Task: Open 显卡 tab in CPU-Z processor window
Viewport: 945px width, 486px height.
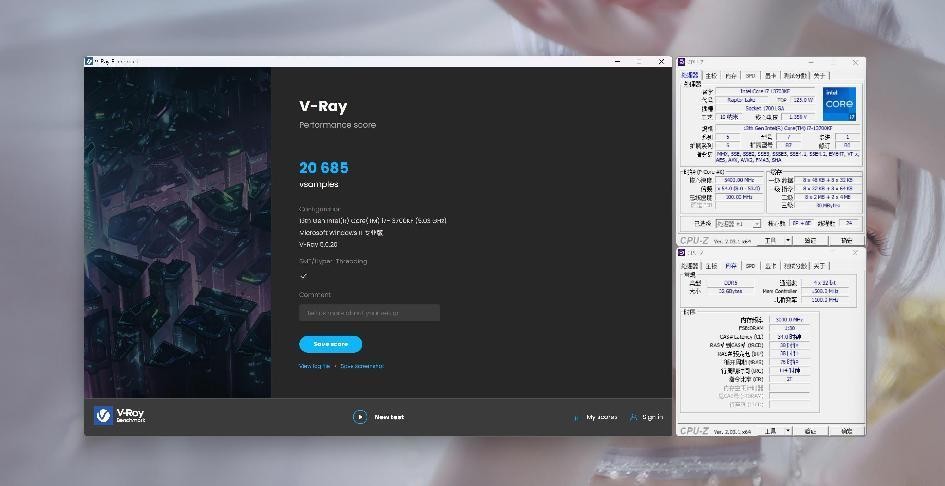Action: pyautogui.click(x=770, y=75)
